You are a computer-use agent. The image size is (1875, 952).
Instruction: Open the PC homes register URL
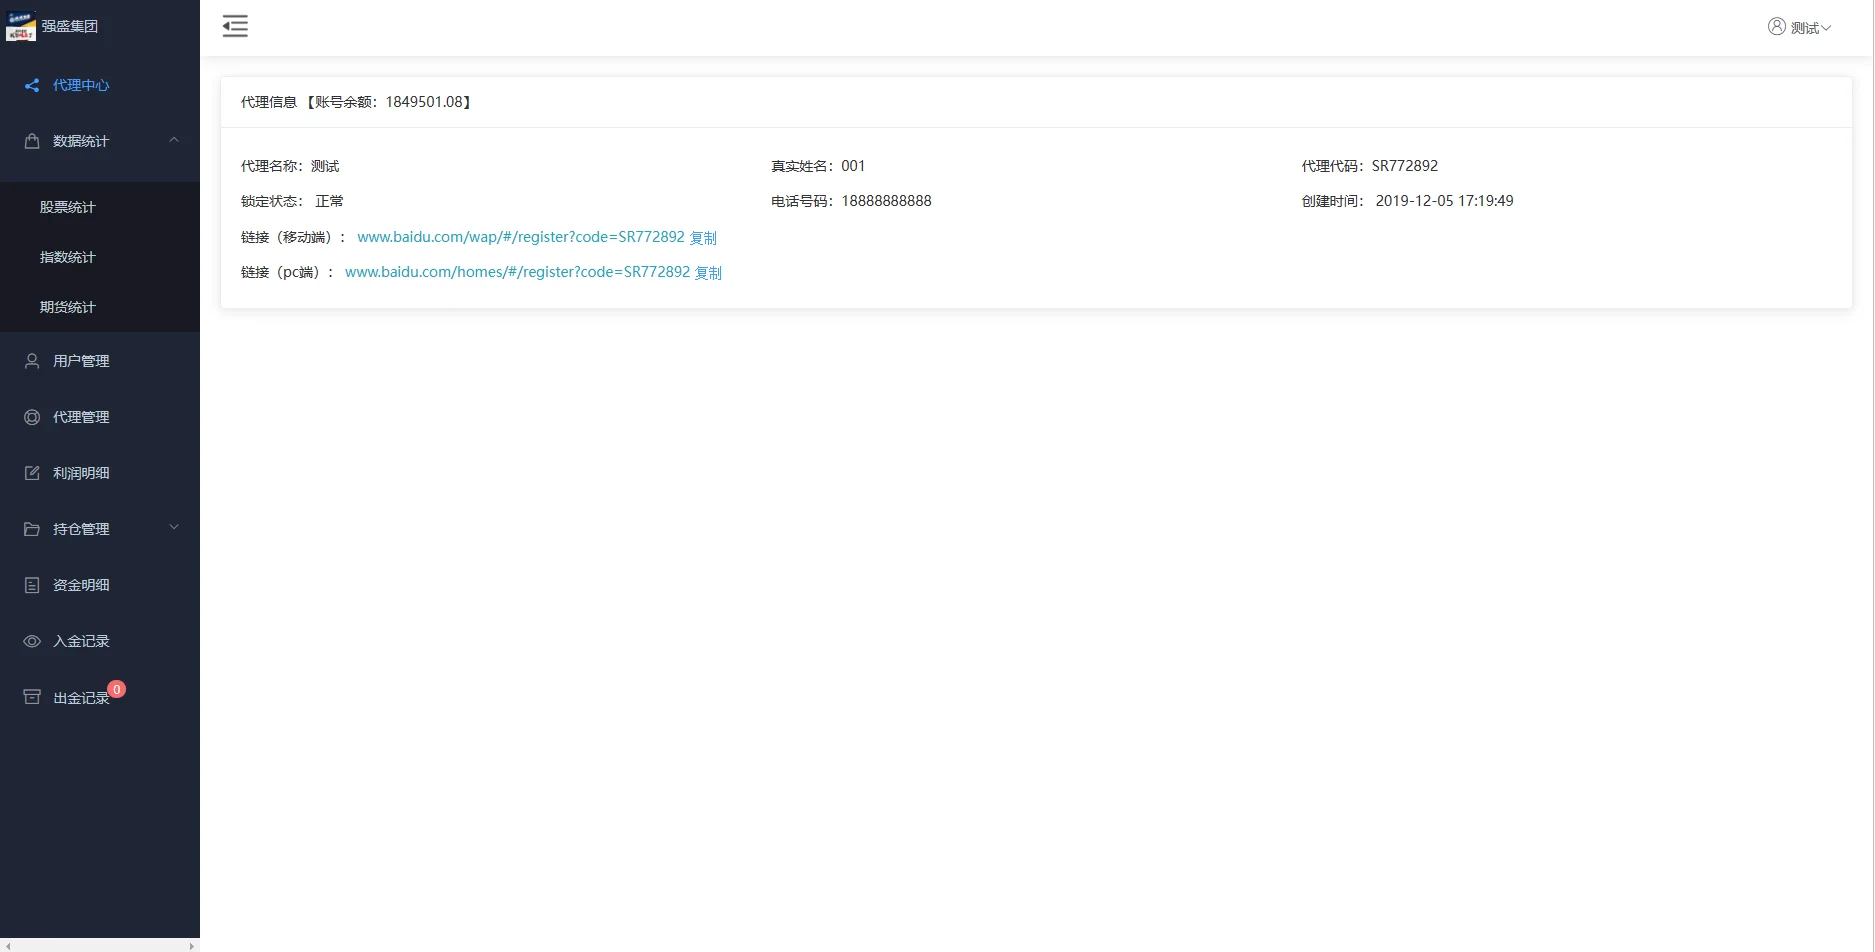tap(517, 272)
